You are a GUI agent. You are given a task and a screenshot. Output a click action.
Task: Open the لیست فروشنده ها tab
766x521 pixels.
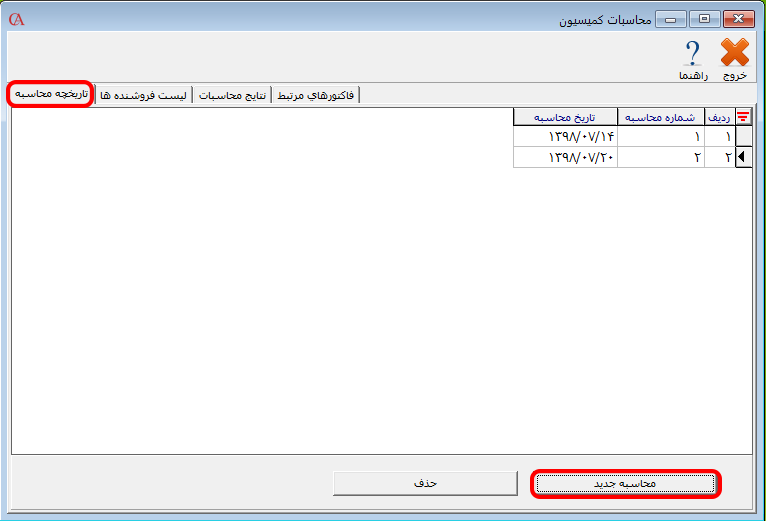coord(144,95)
